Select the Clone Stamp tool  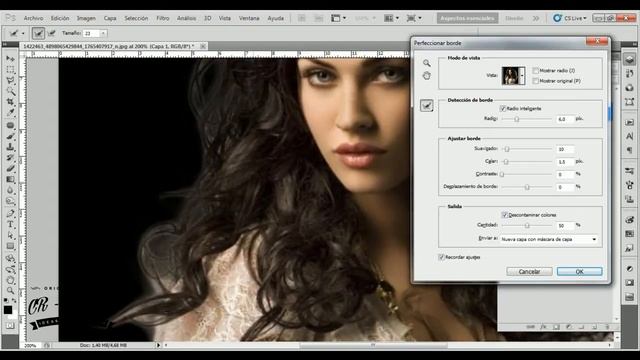coord(10,147)
